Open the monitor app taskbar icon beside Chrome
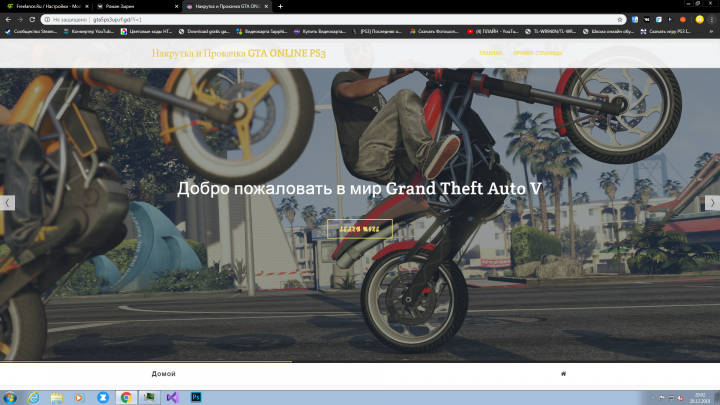The height and width of the screenshot is (405, 720). point(150,397)
